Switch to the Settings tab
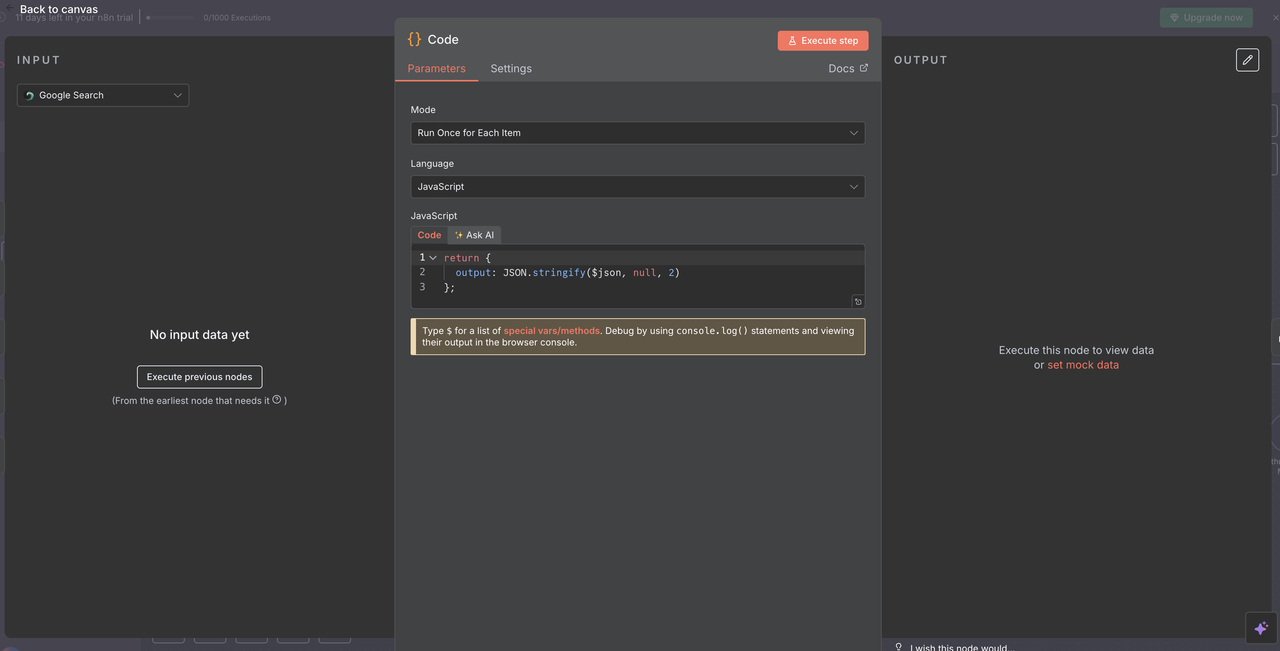The image size is (1280, 651). (511, 69)
